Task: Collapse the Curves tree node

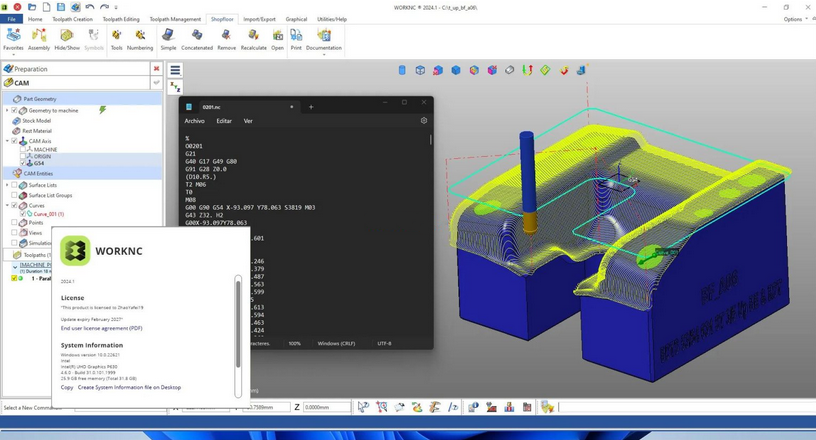Action: 7,206
